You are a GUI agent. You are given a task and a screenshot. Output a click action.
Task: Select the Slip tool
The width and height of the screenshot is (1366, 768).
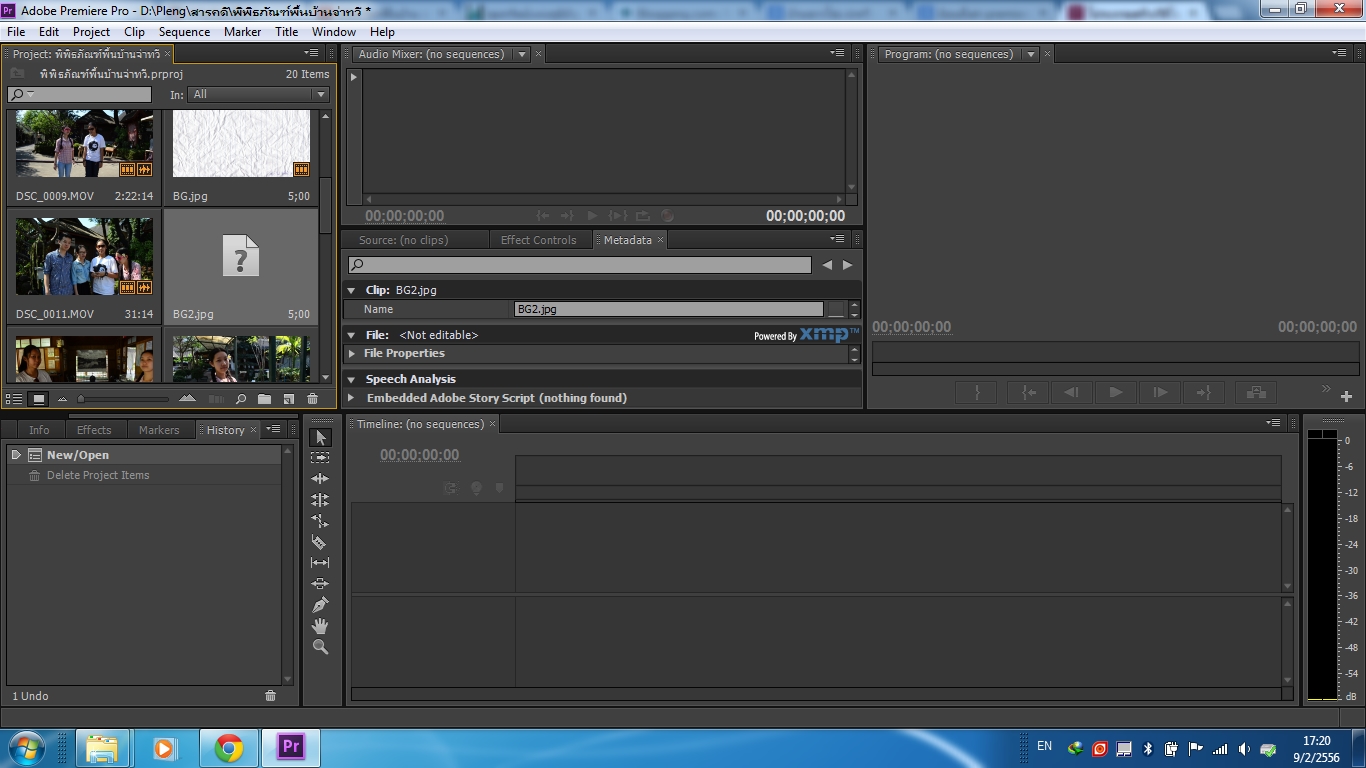320,563
